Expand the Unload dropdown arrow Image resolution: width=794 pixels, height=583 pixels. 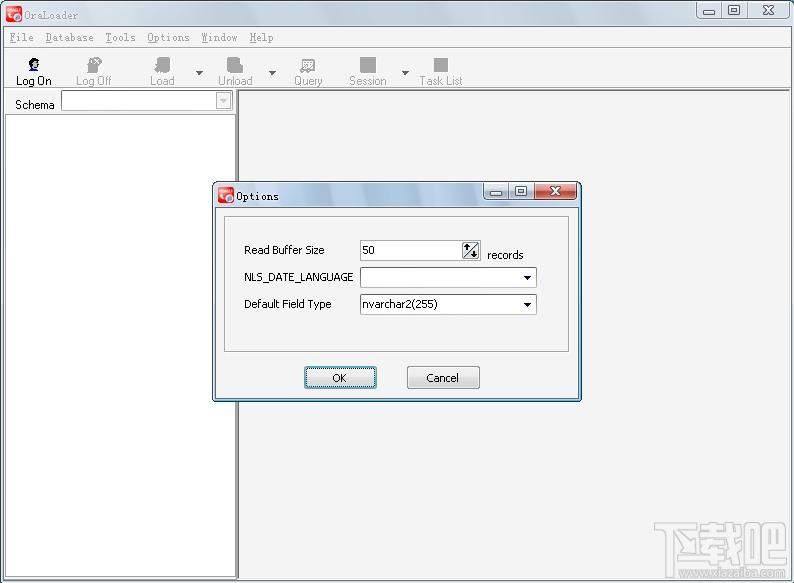272,73
